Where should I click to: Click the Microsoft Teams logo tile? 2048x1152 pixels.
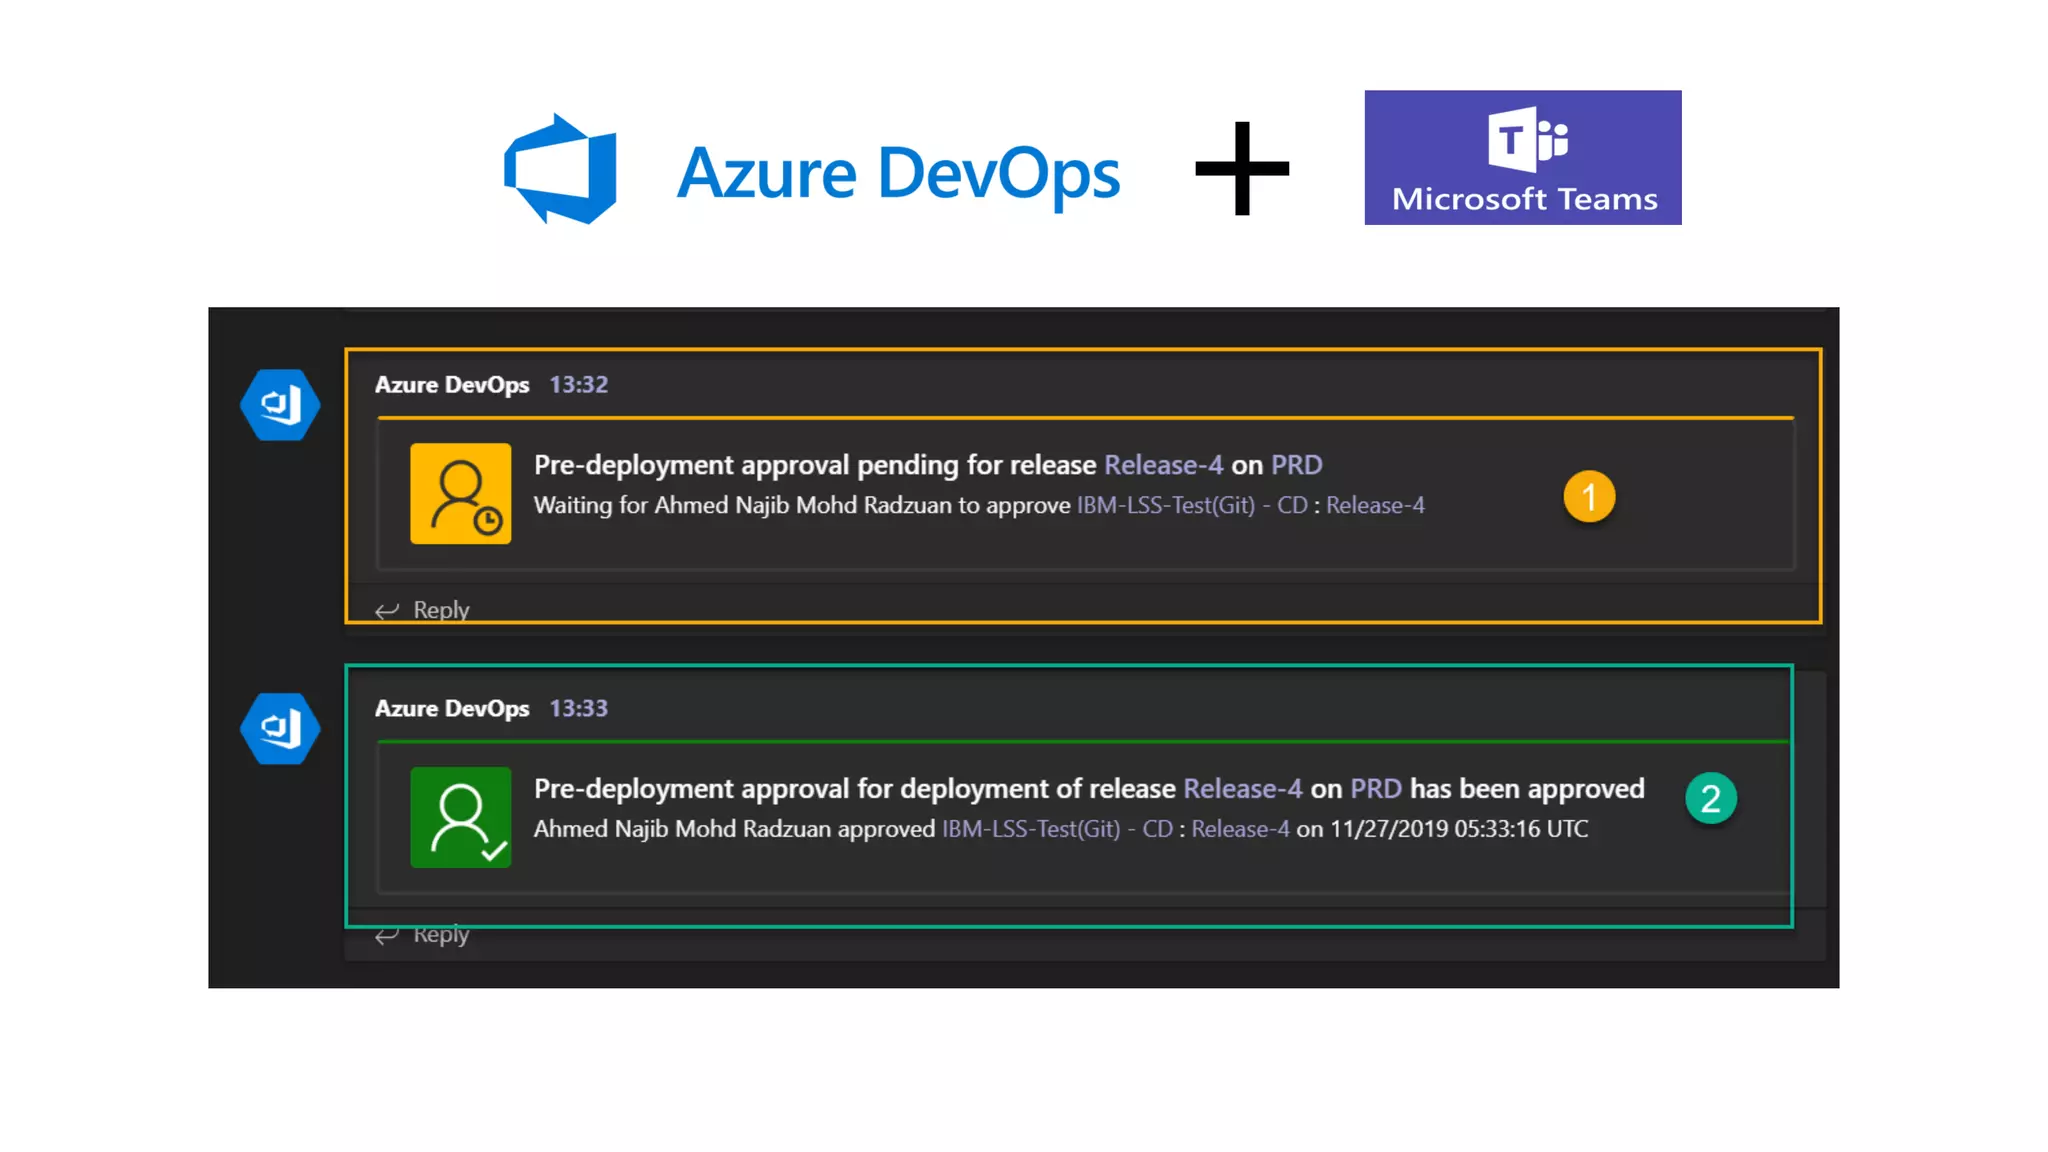click(x=1522, y=158)
